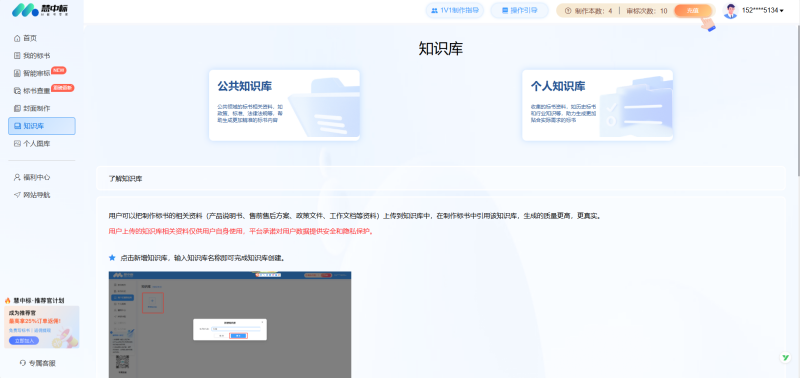Viewport: 800px width, 378px height.
Task: Click the orange 充值 button
Action: pos(692,10)
